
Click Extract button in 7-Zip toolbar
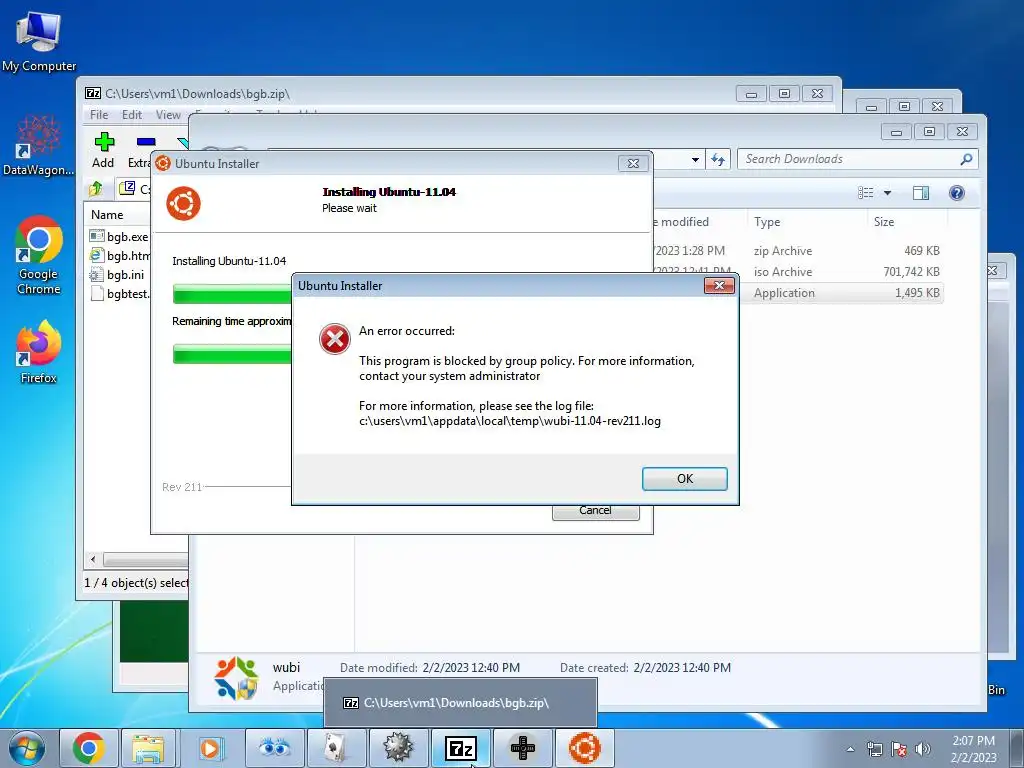[x=140, y=150]
